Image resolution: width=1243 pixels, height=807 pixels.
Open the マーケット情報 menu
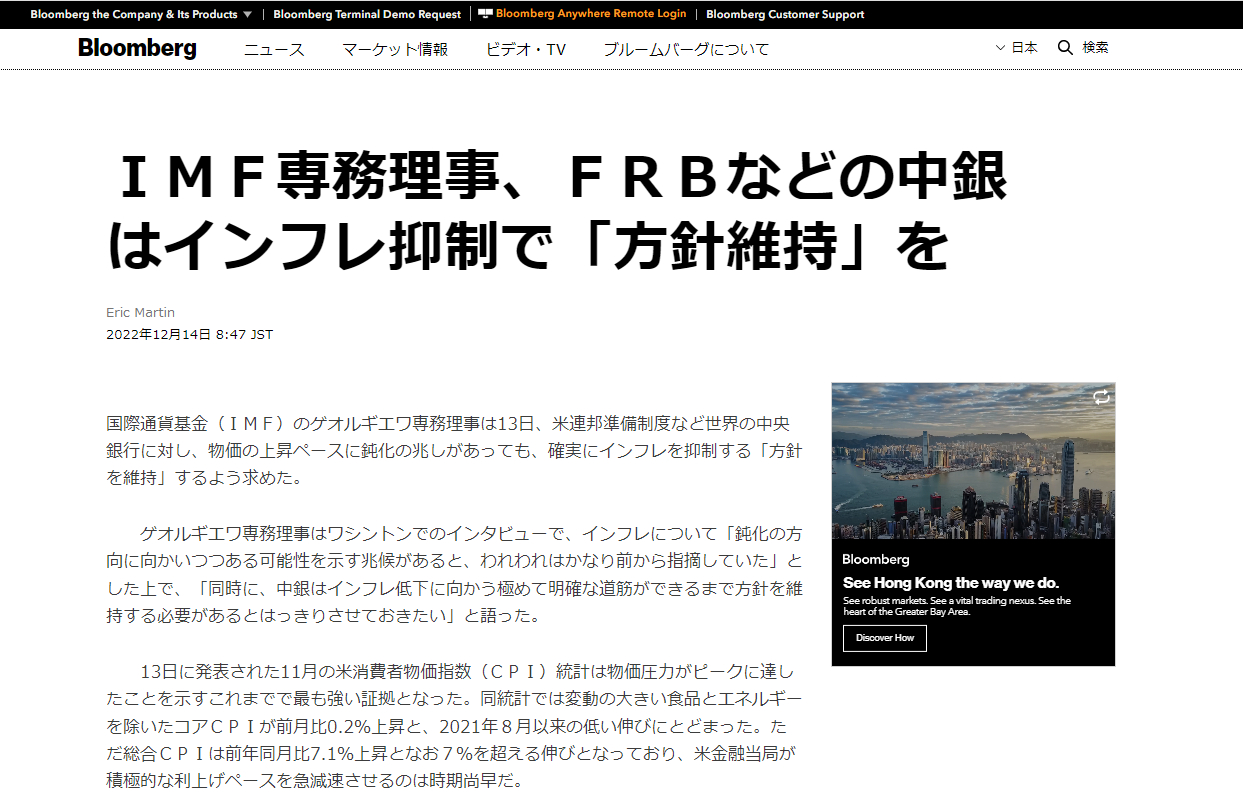(x=395, y=49)
